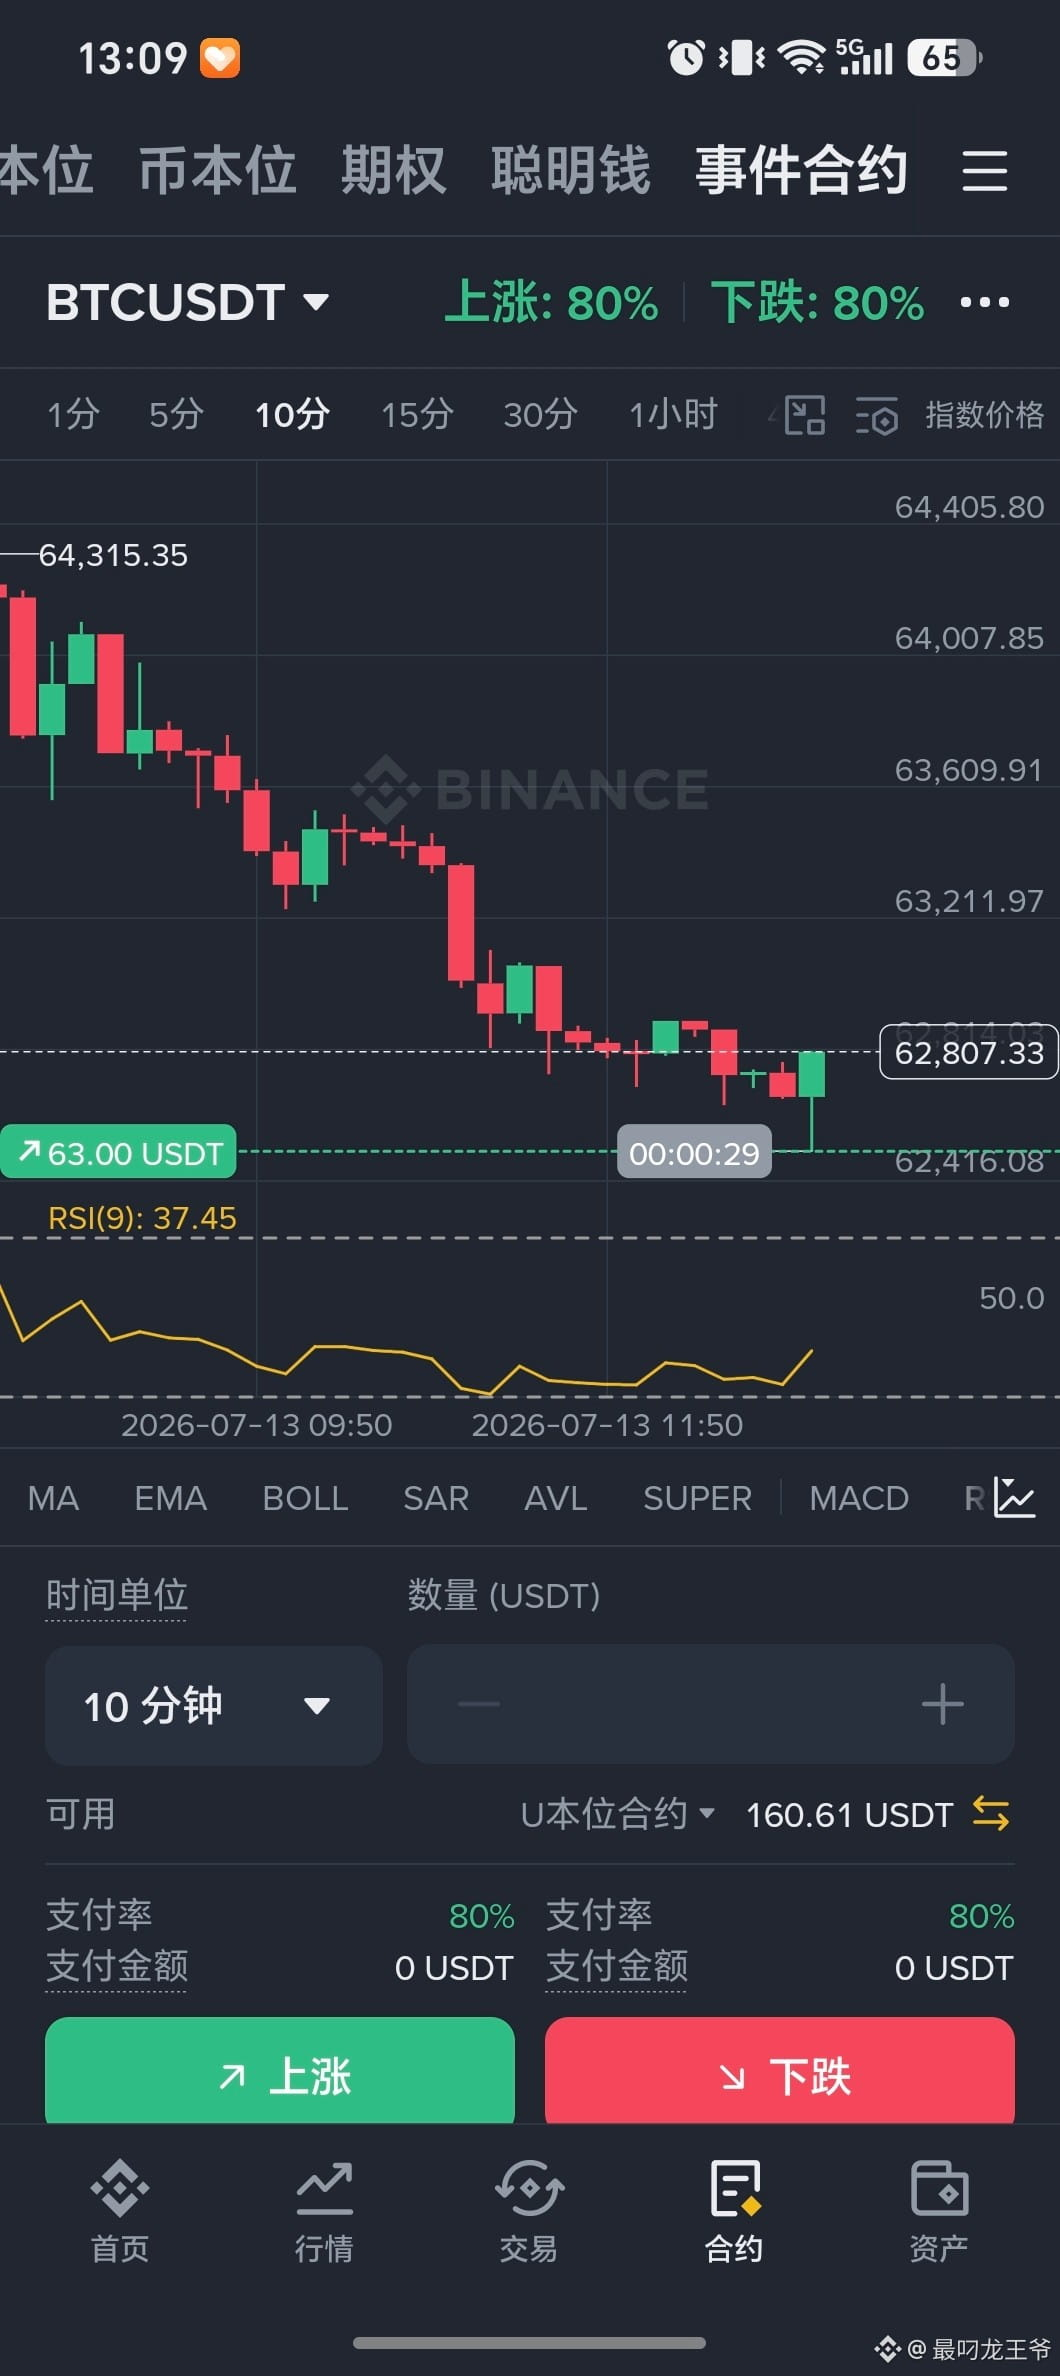Select the 15分 chart interval

click(417, 414)
